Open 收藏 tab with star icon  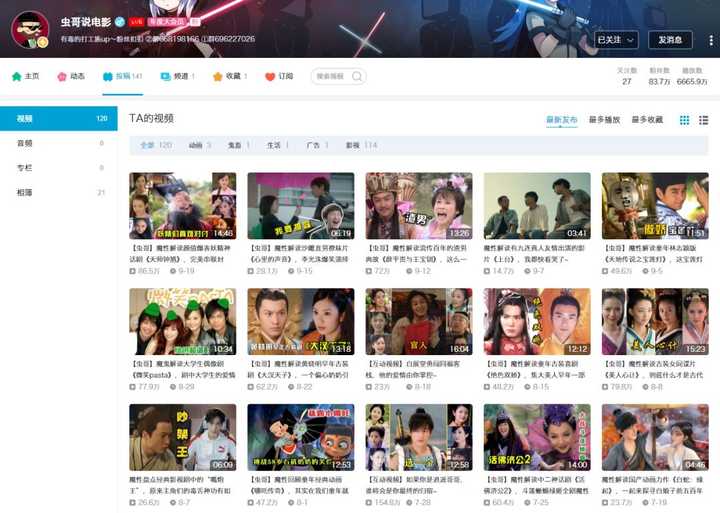(x=230, y=76)
